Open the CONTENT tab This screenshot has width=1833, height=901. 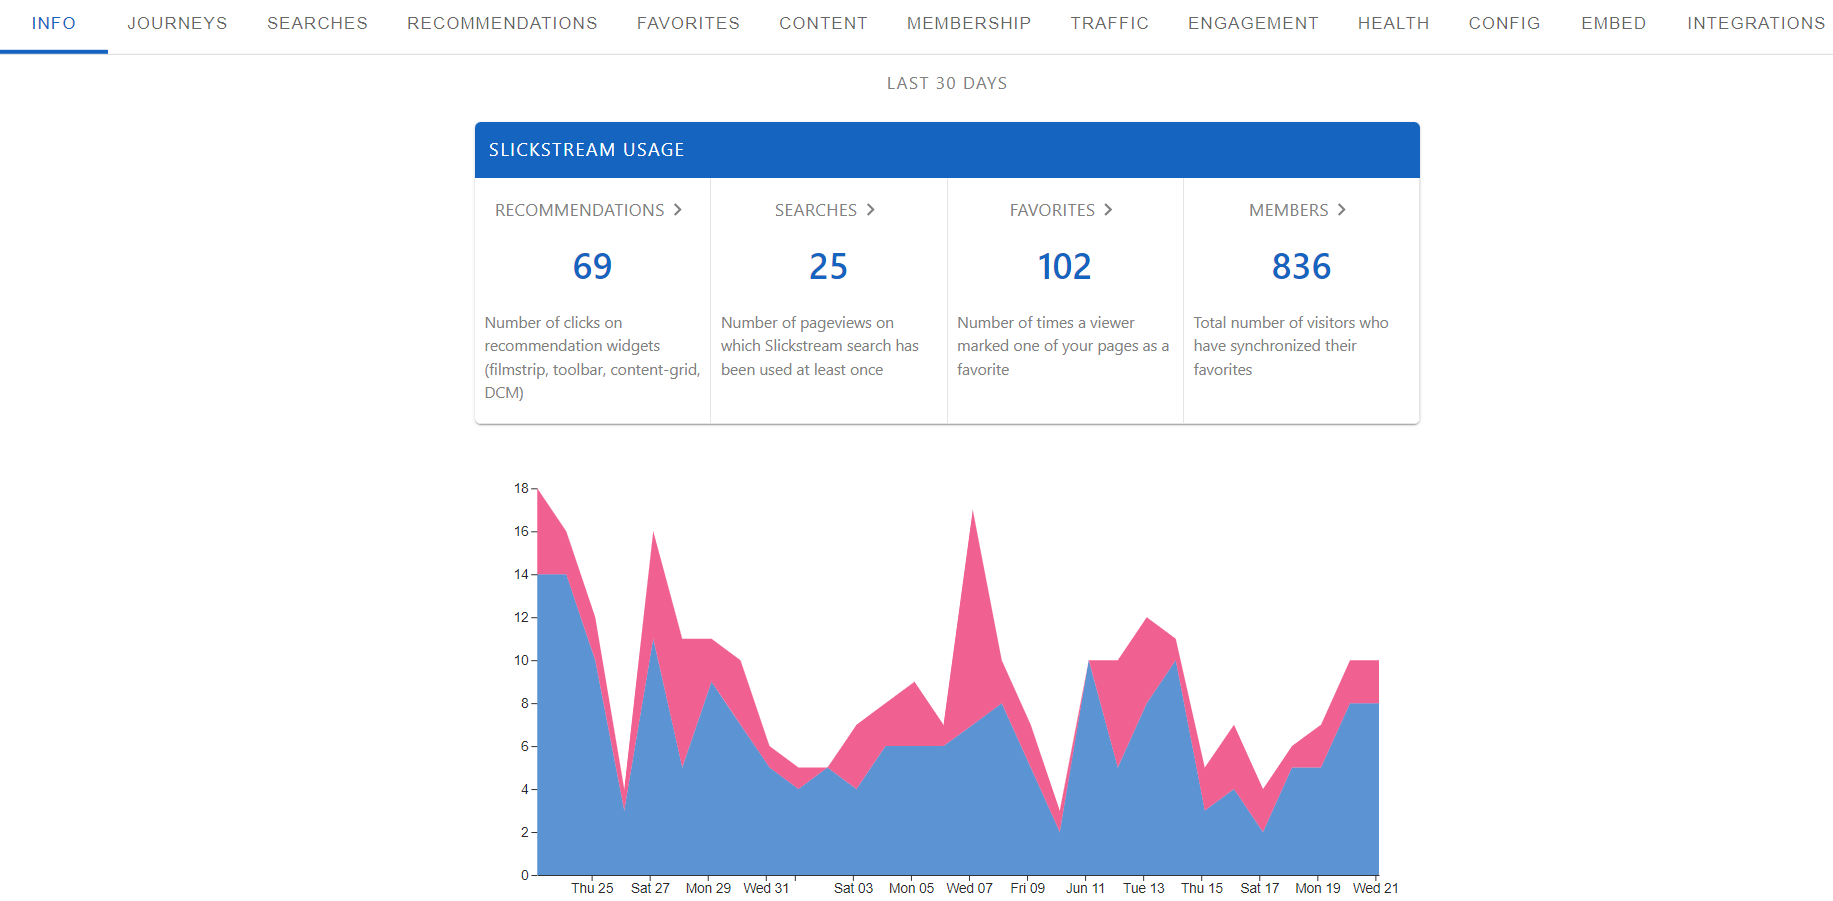tap(823, 23)
